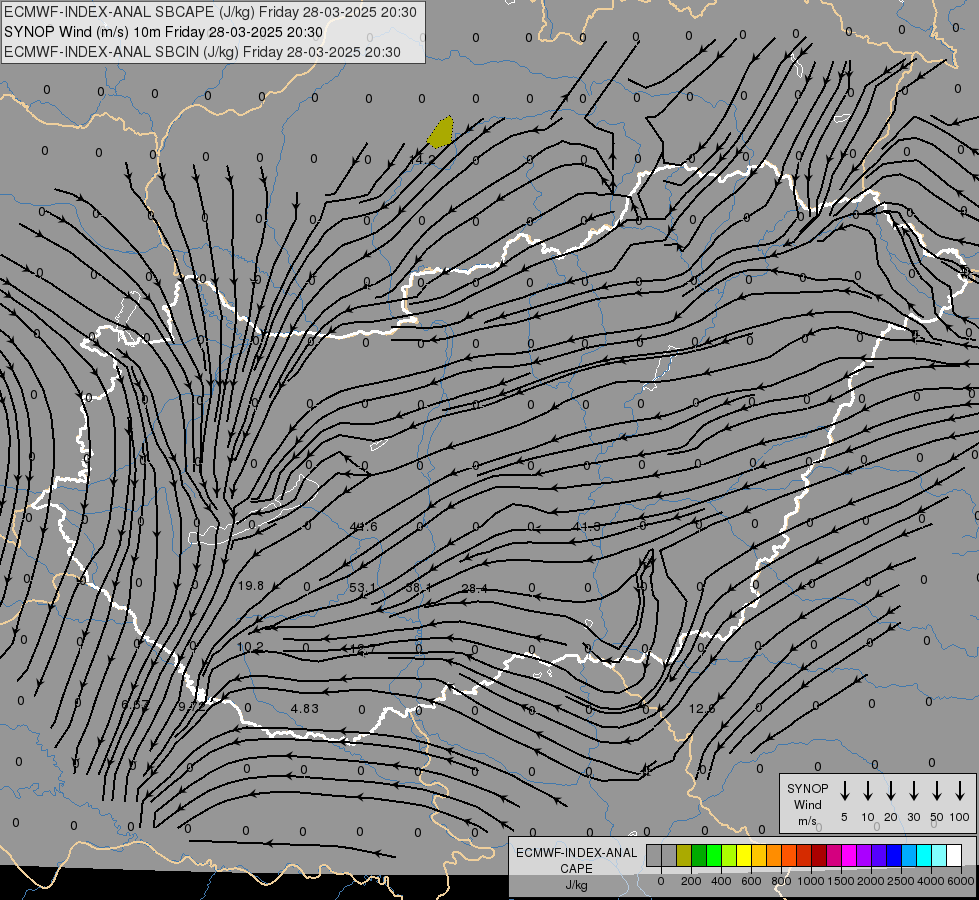Select the olive CAPE patch on the map
This screenshot has height=900, width=979.
tap(441, 132)
